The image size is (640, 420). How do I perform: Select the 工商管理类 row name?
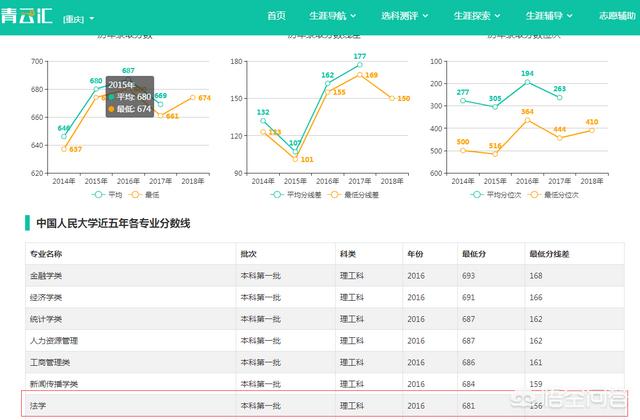50,362
